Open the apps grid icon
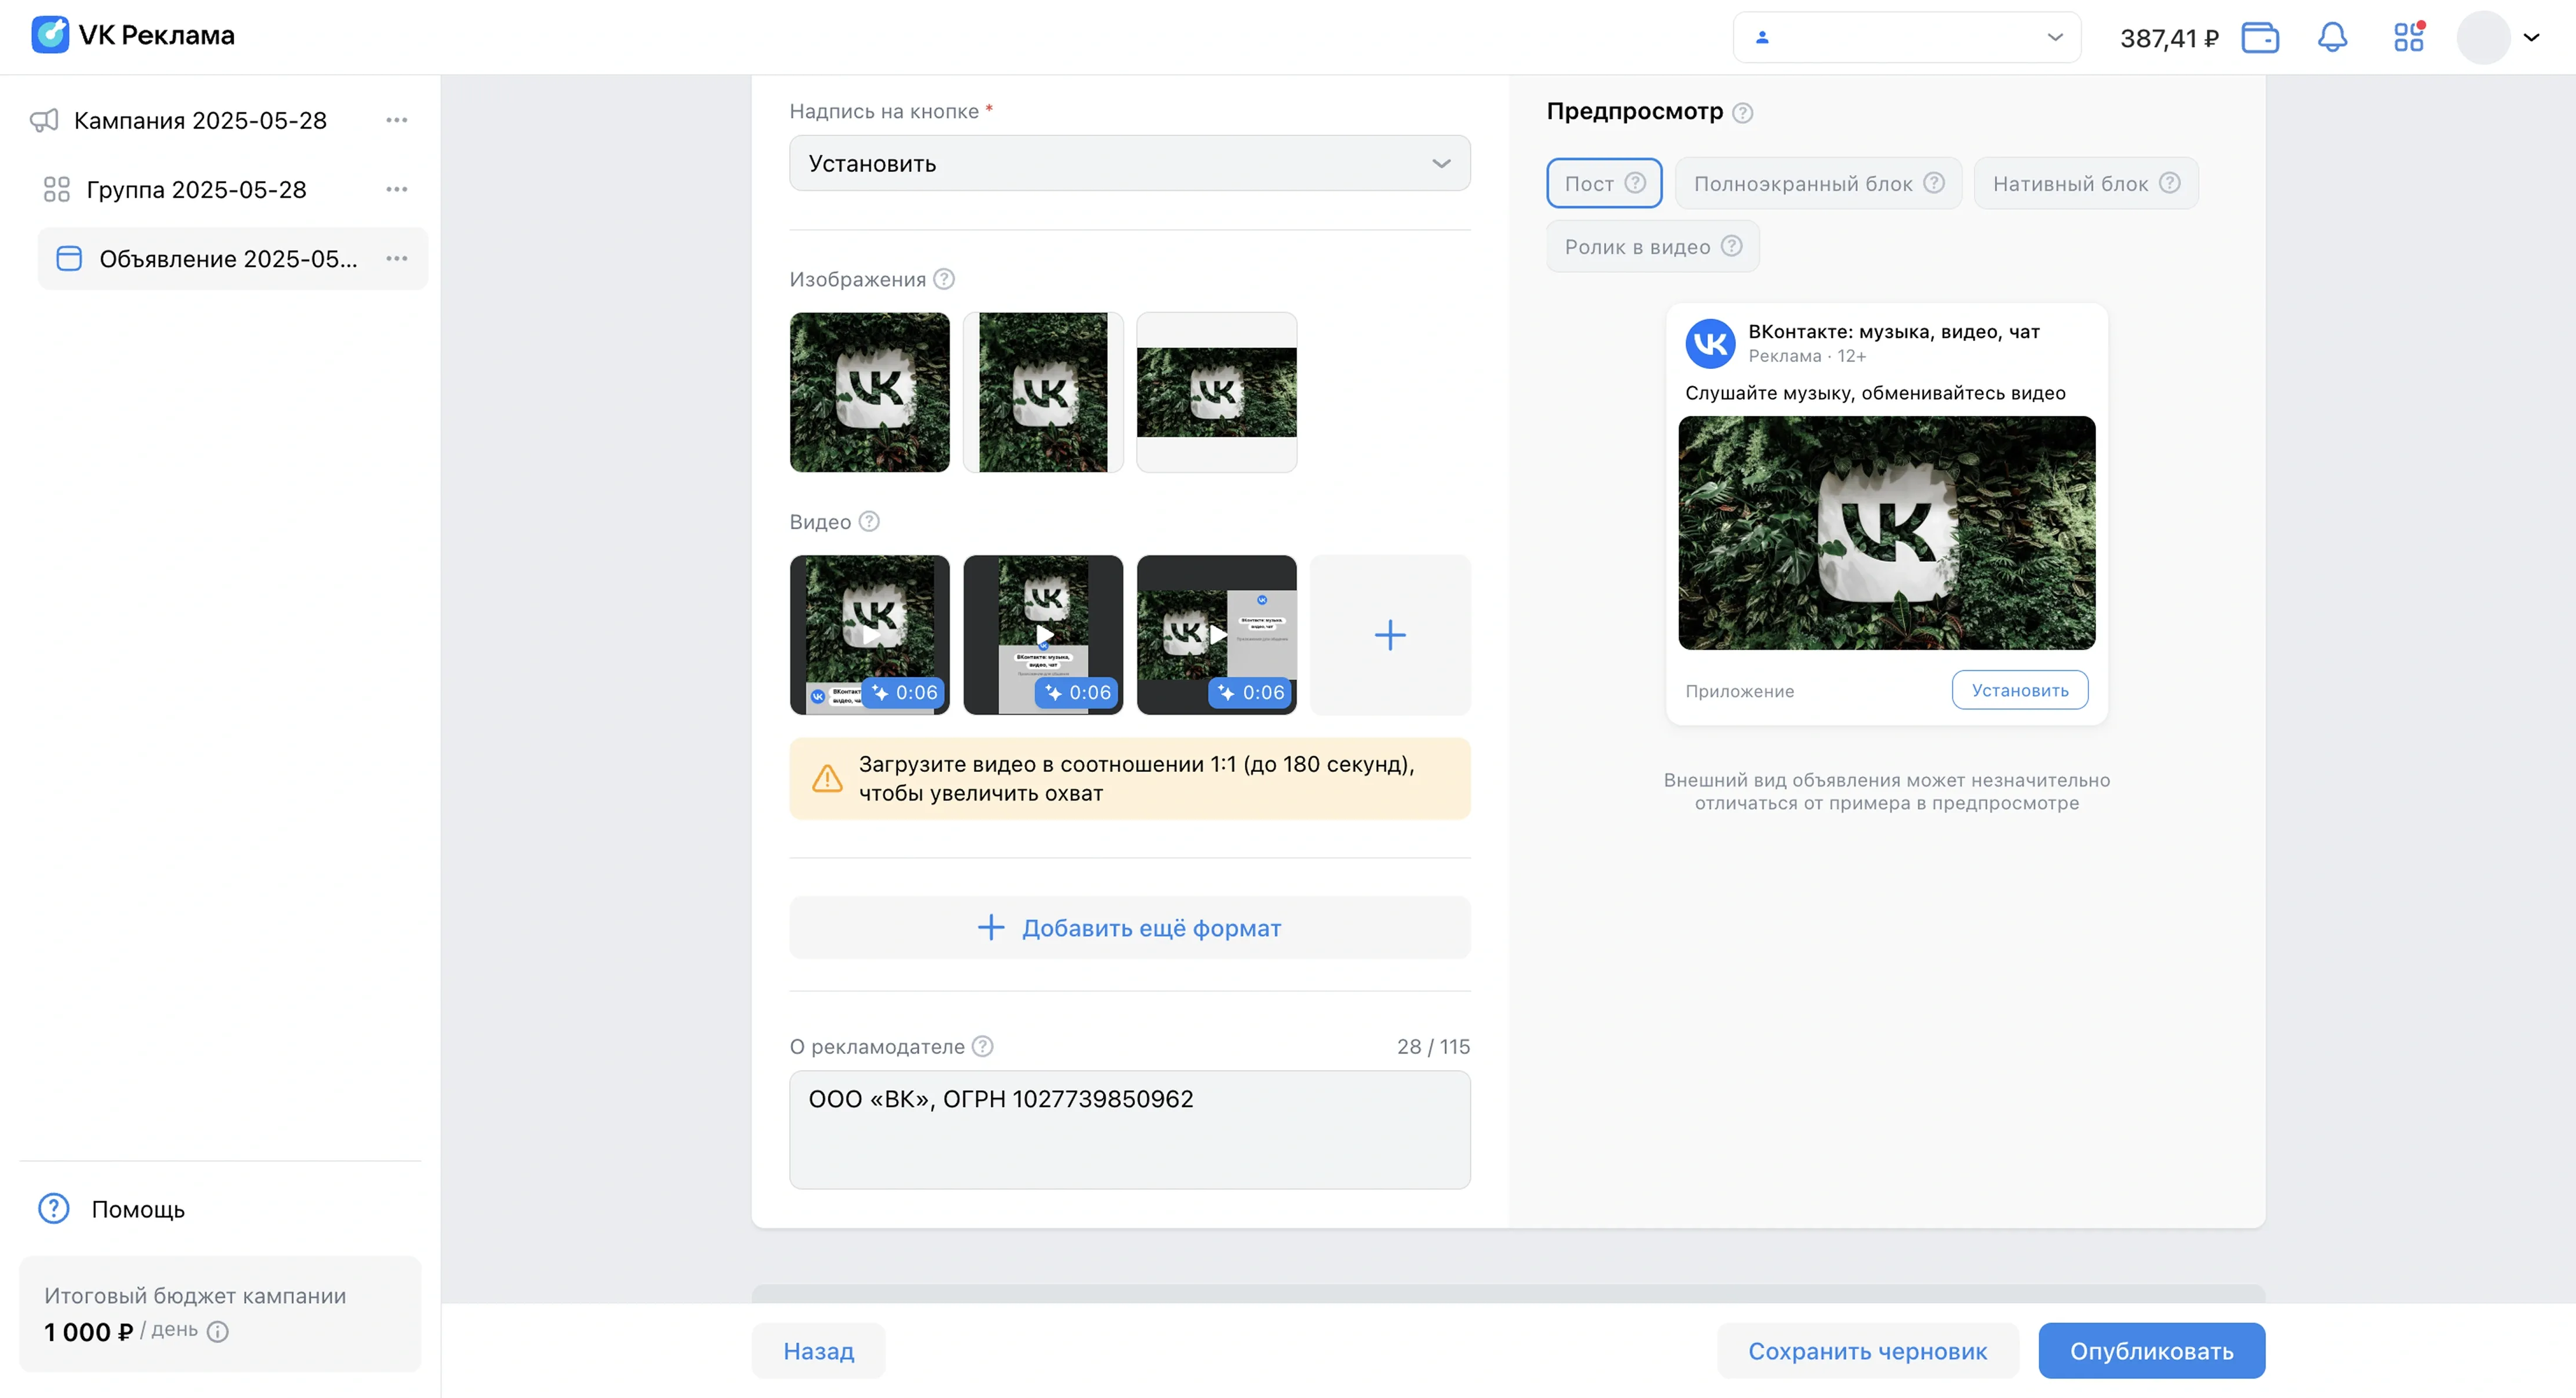Image resolution: width=2576 pixels, height=1398 pixels. [x=2409, y=37]
